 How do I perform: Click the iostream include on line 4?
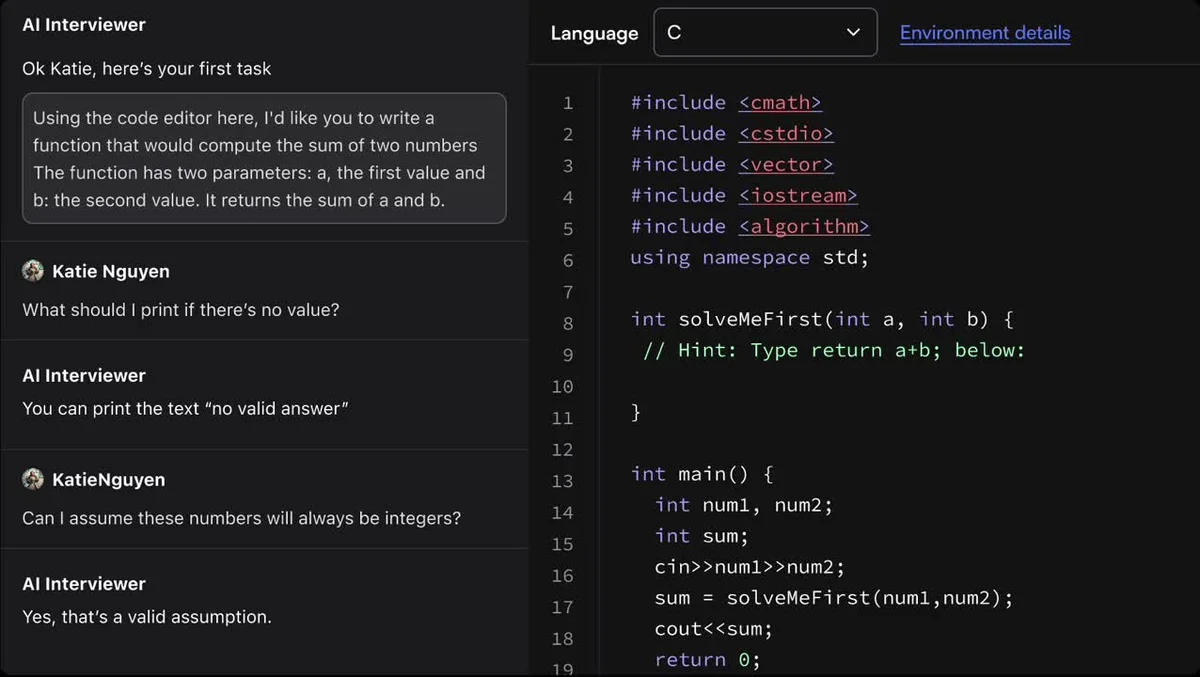798,196
